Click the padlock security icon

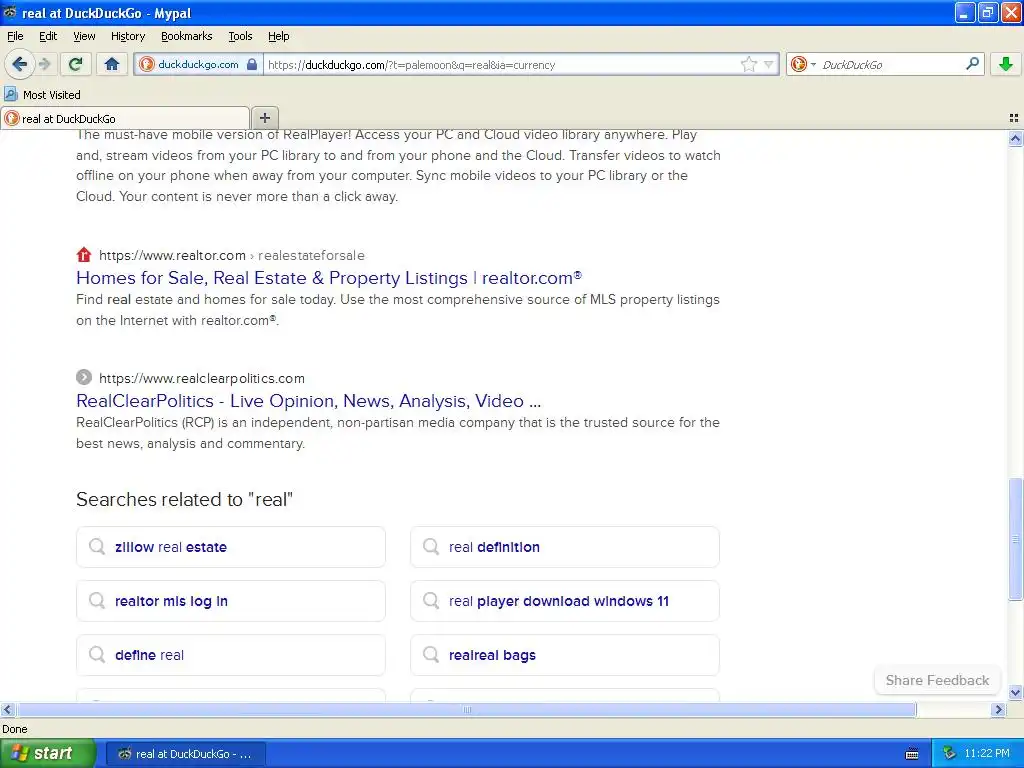(x=252, y=64)
